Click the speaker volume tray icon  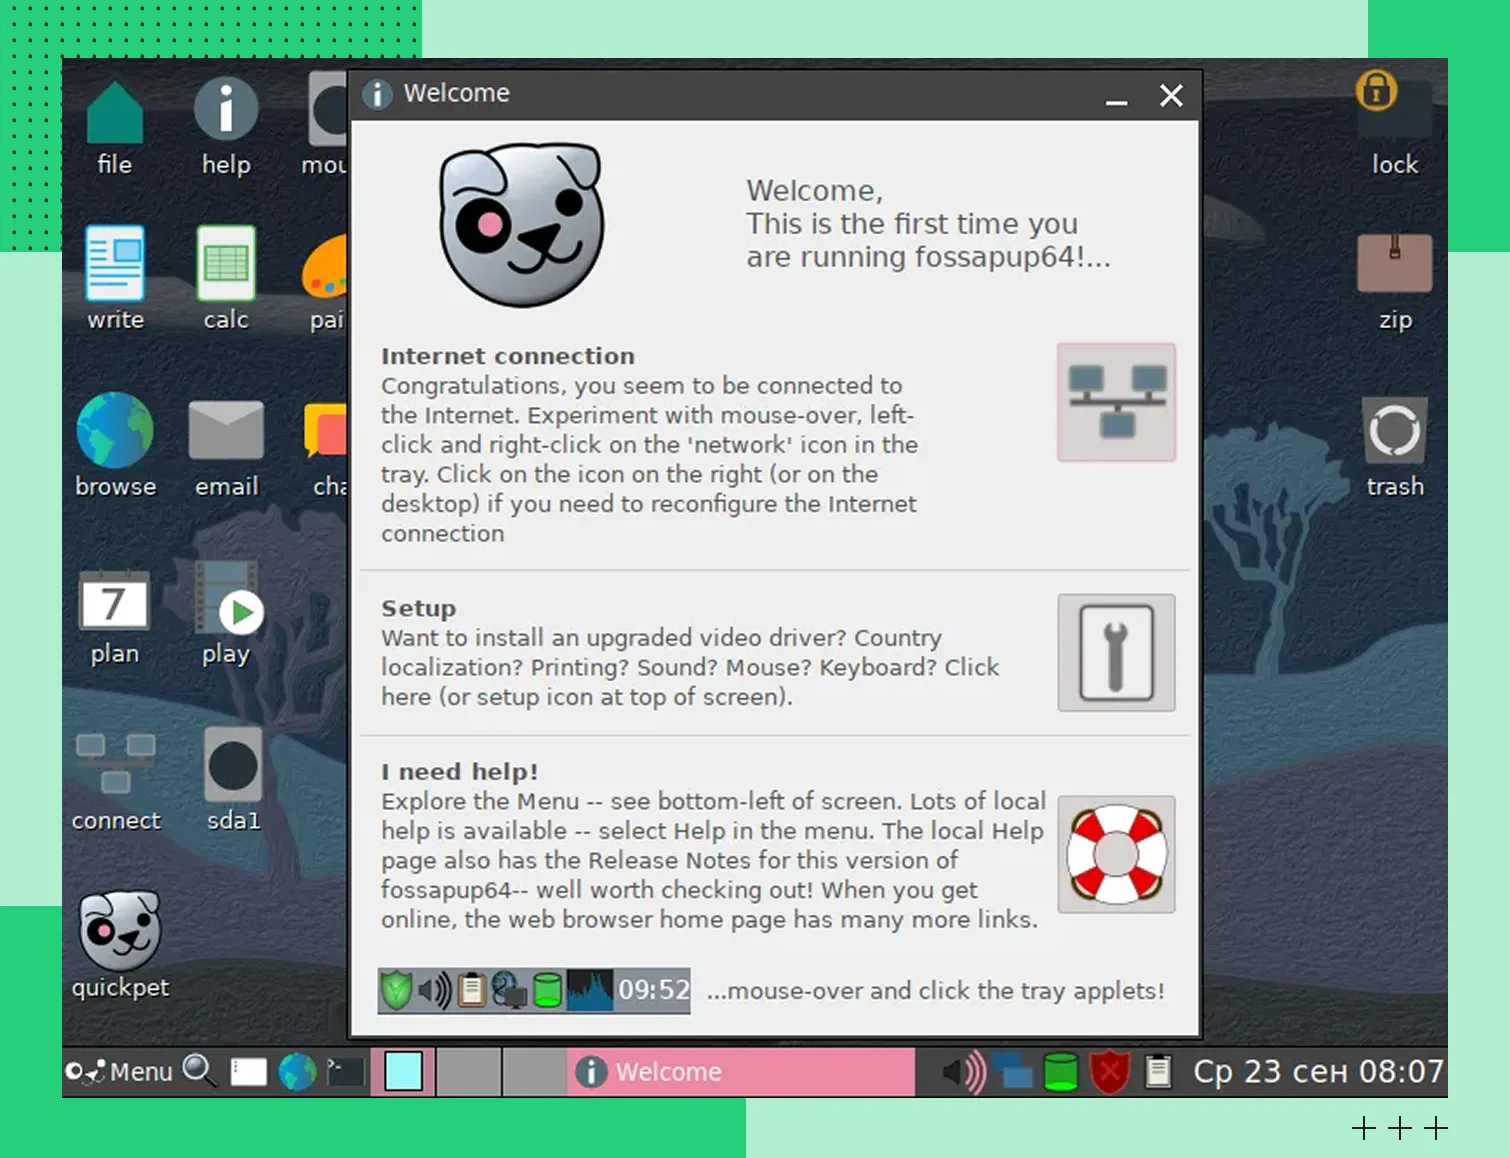coord(963,1073)
